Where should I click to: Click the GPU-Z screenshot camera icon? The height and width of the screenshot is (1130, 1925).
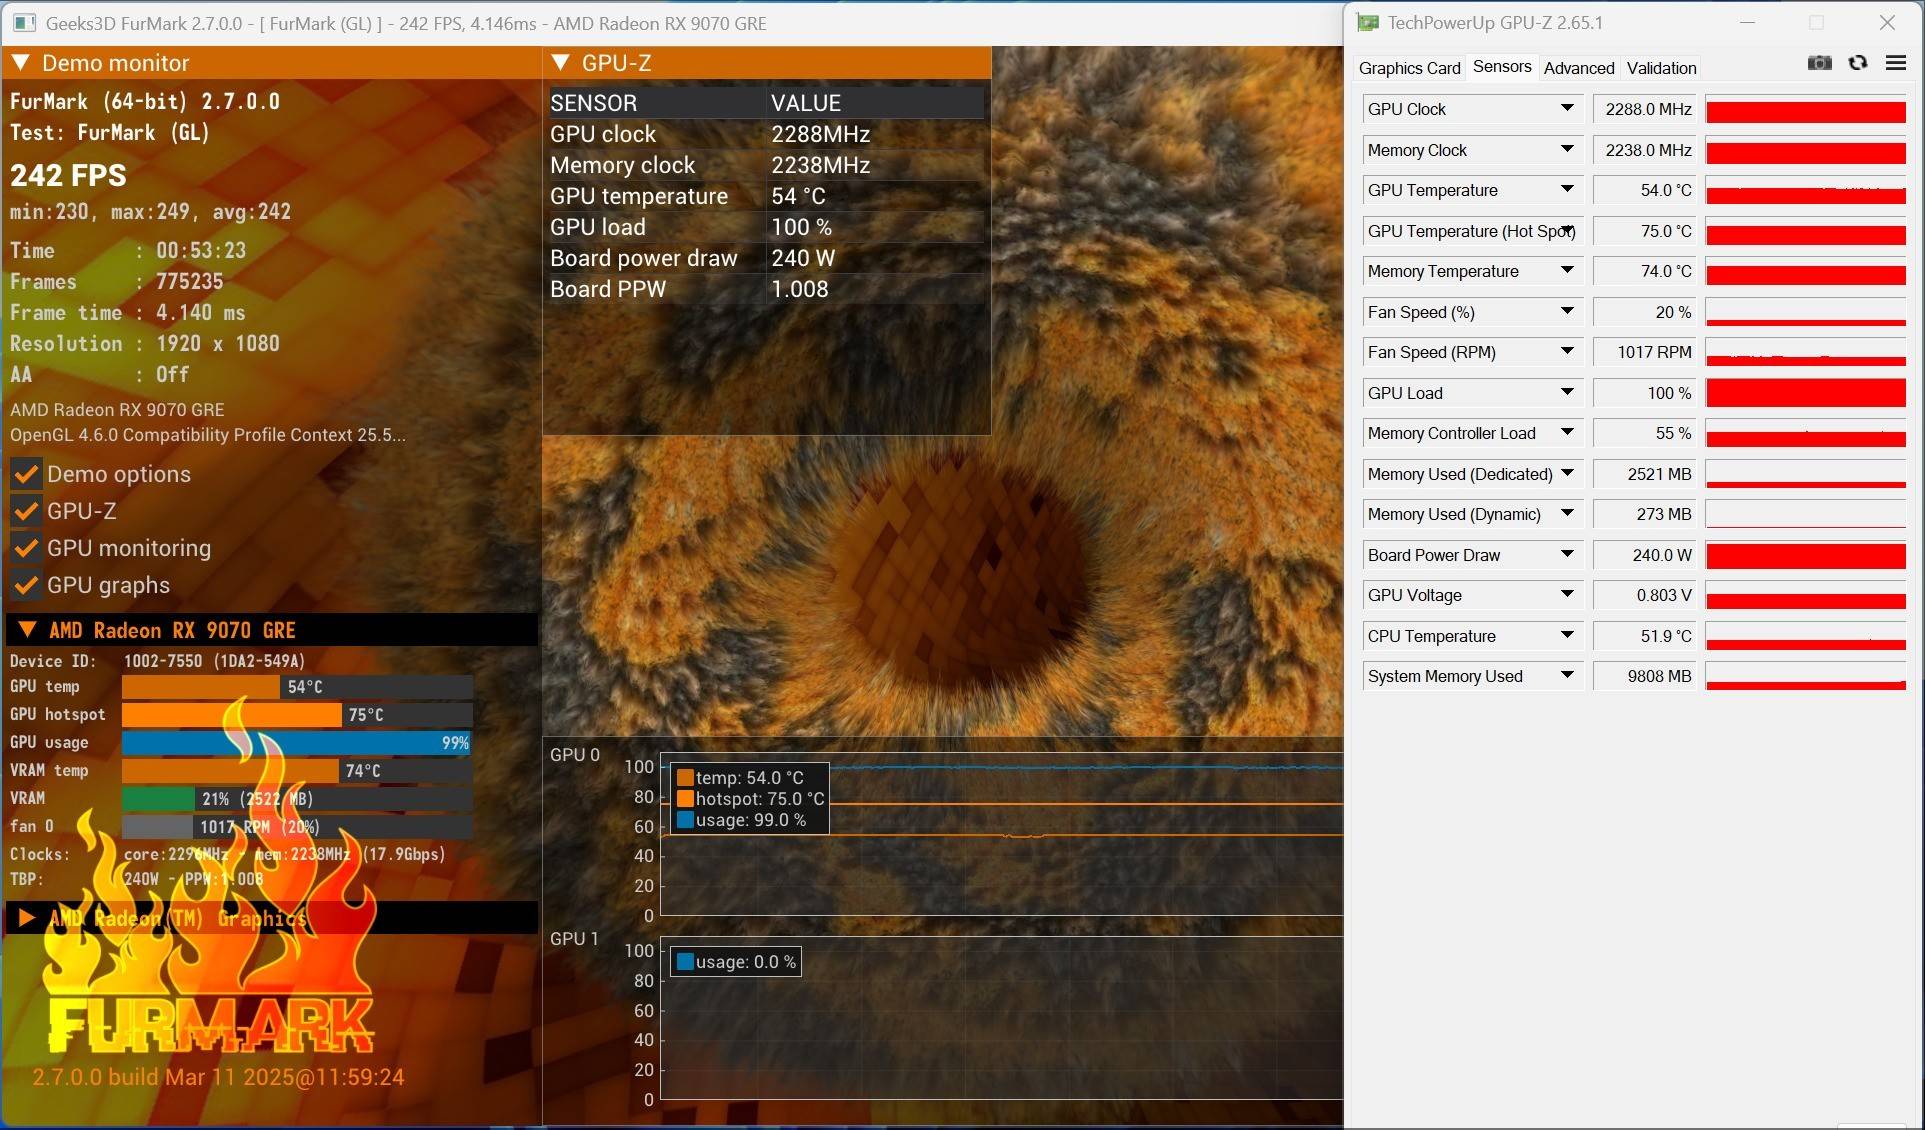point(1819,63)
